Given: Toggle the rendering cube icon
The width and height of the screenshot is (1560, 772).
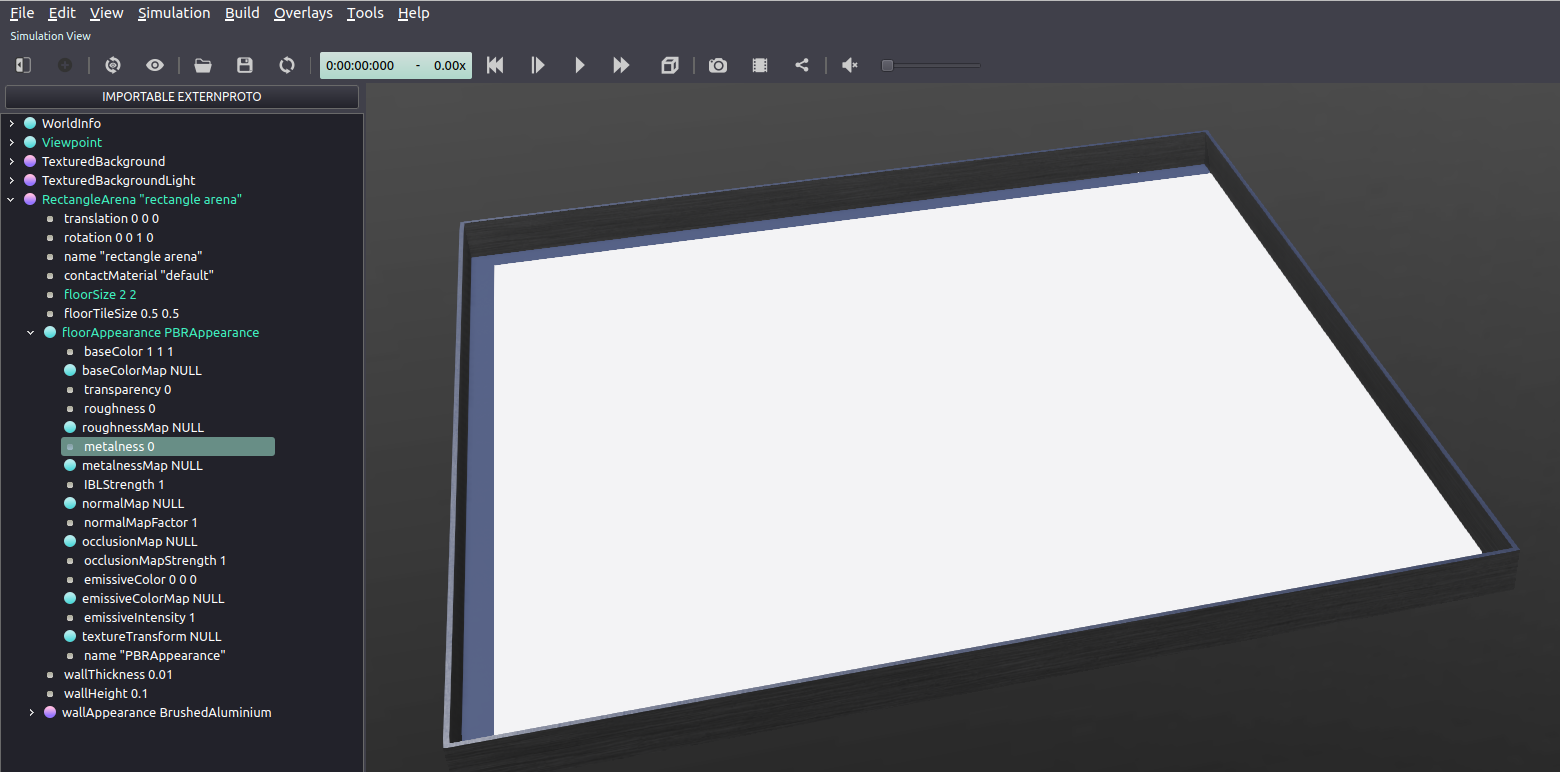Looking at the screenshot, I should point(670,65).
